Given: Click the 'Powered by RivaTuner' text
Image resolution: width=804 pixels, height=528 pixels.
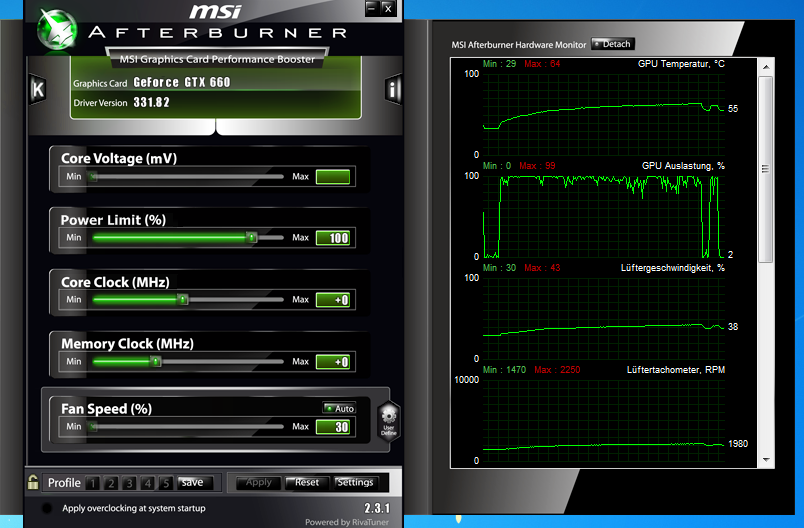Looking at the screenshot, I should coord(347,522).
